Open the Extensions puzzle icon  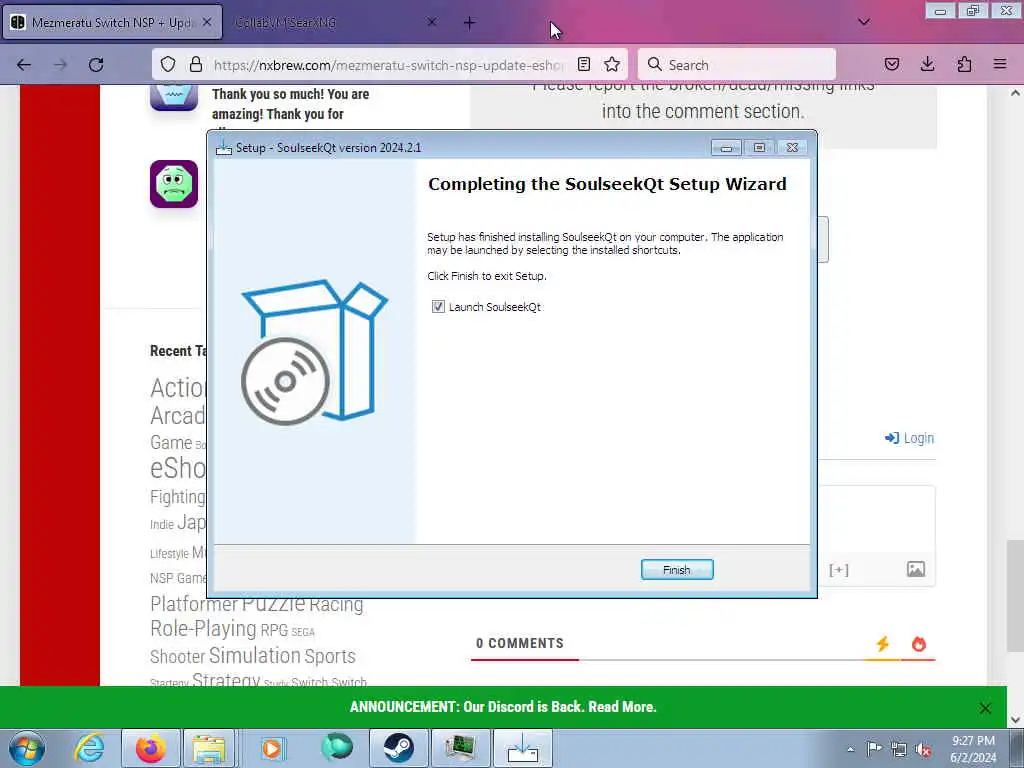point(964,64)
